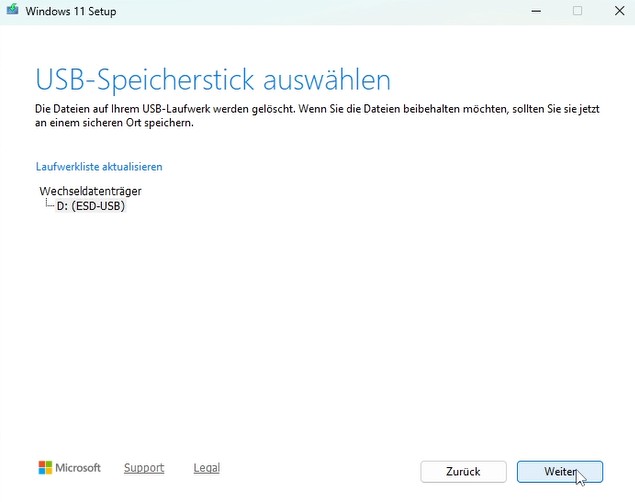Close the Windows 11 Setup window
Image resolution: width=635 pixels, height=502 pixels.
pyautogui.click(x=620, y=11)
